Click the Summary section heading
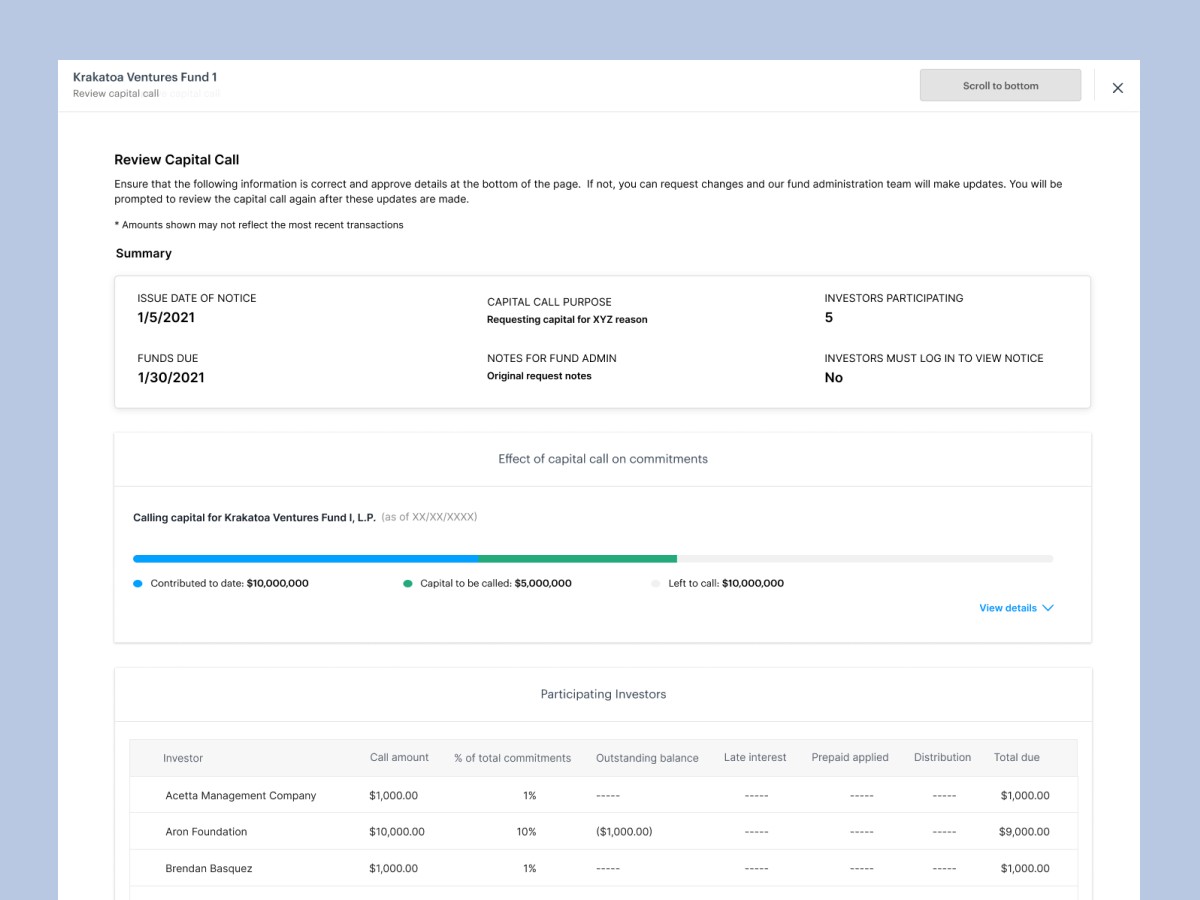The width and height of the screenshot is (1200, 900). tap(144, 254)
